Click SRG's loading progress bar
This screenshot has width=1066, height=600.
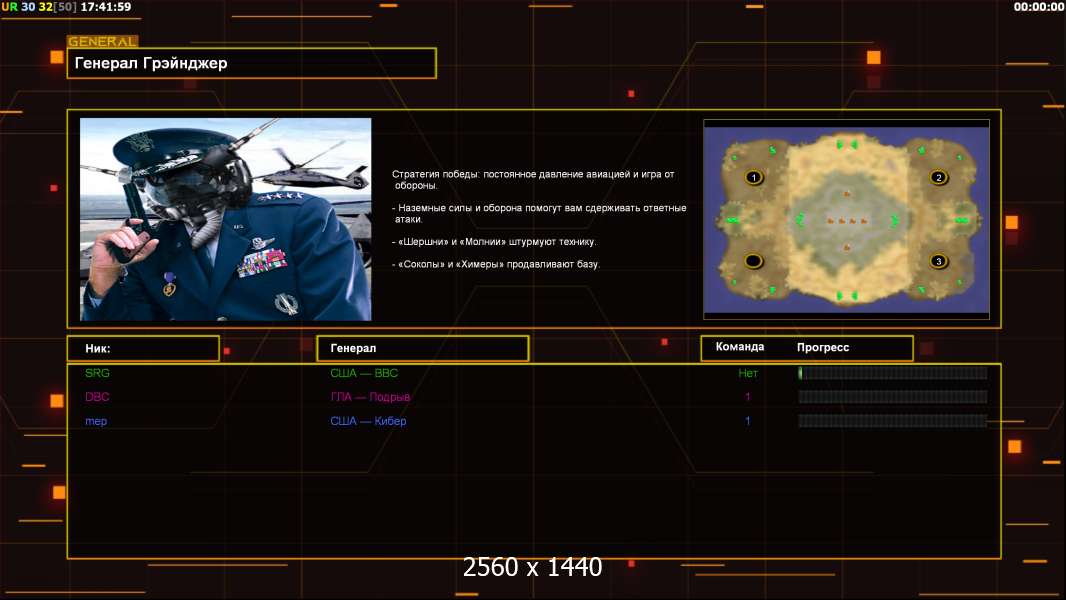[892, 373]
